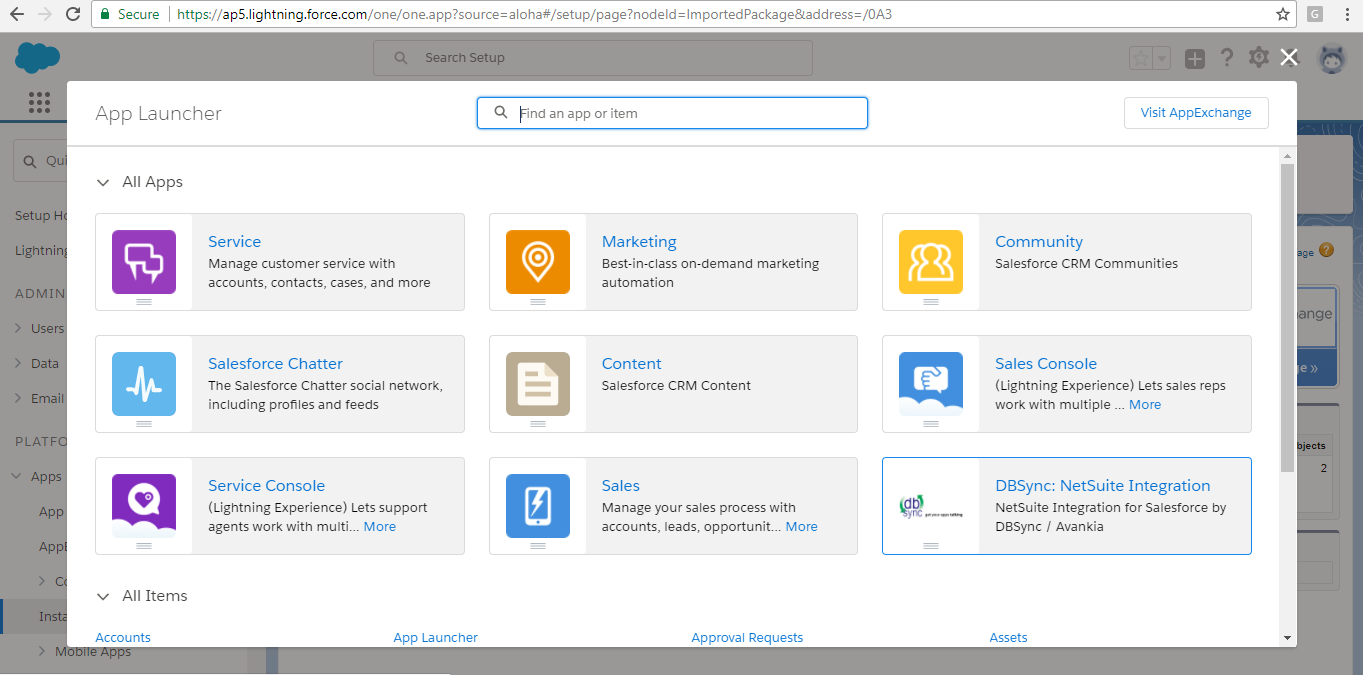Open Salesforce help via question mark icon
The width and height of the screenshot is (1363, 675).
(x=1227, y=57)
